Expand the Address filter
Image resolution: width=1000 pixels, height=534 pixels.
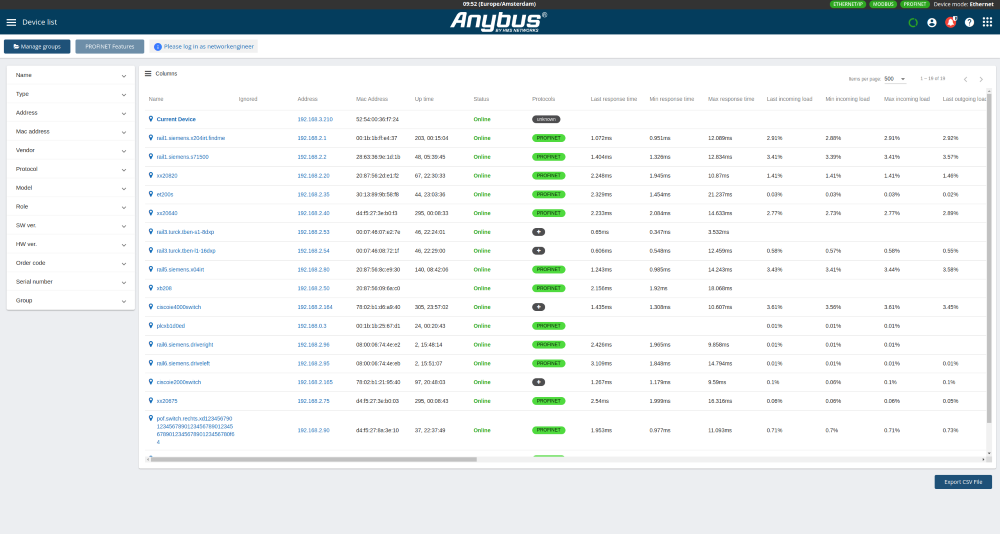coord(71,113)
